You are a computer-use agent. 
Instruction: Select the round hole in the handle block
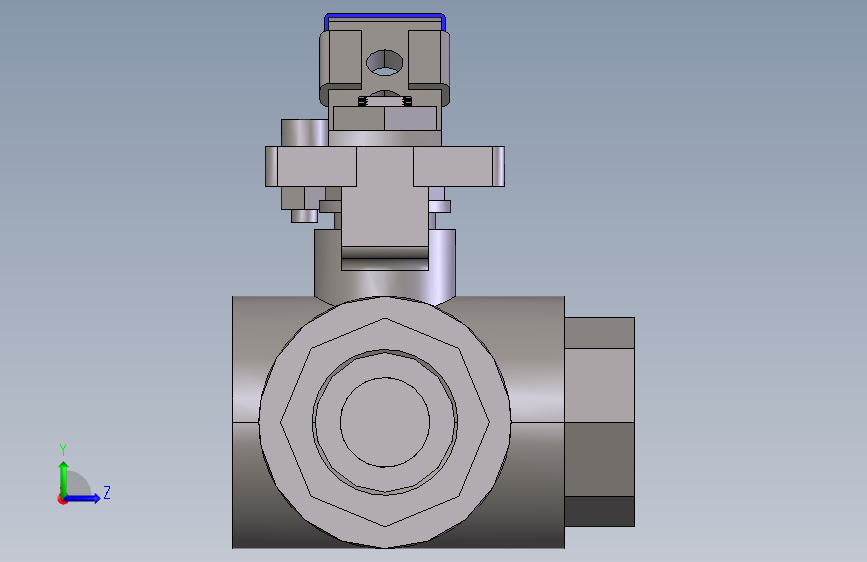click(x=384, y=63)
